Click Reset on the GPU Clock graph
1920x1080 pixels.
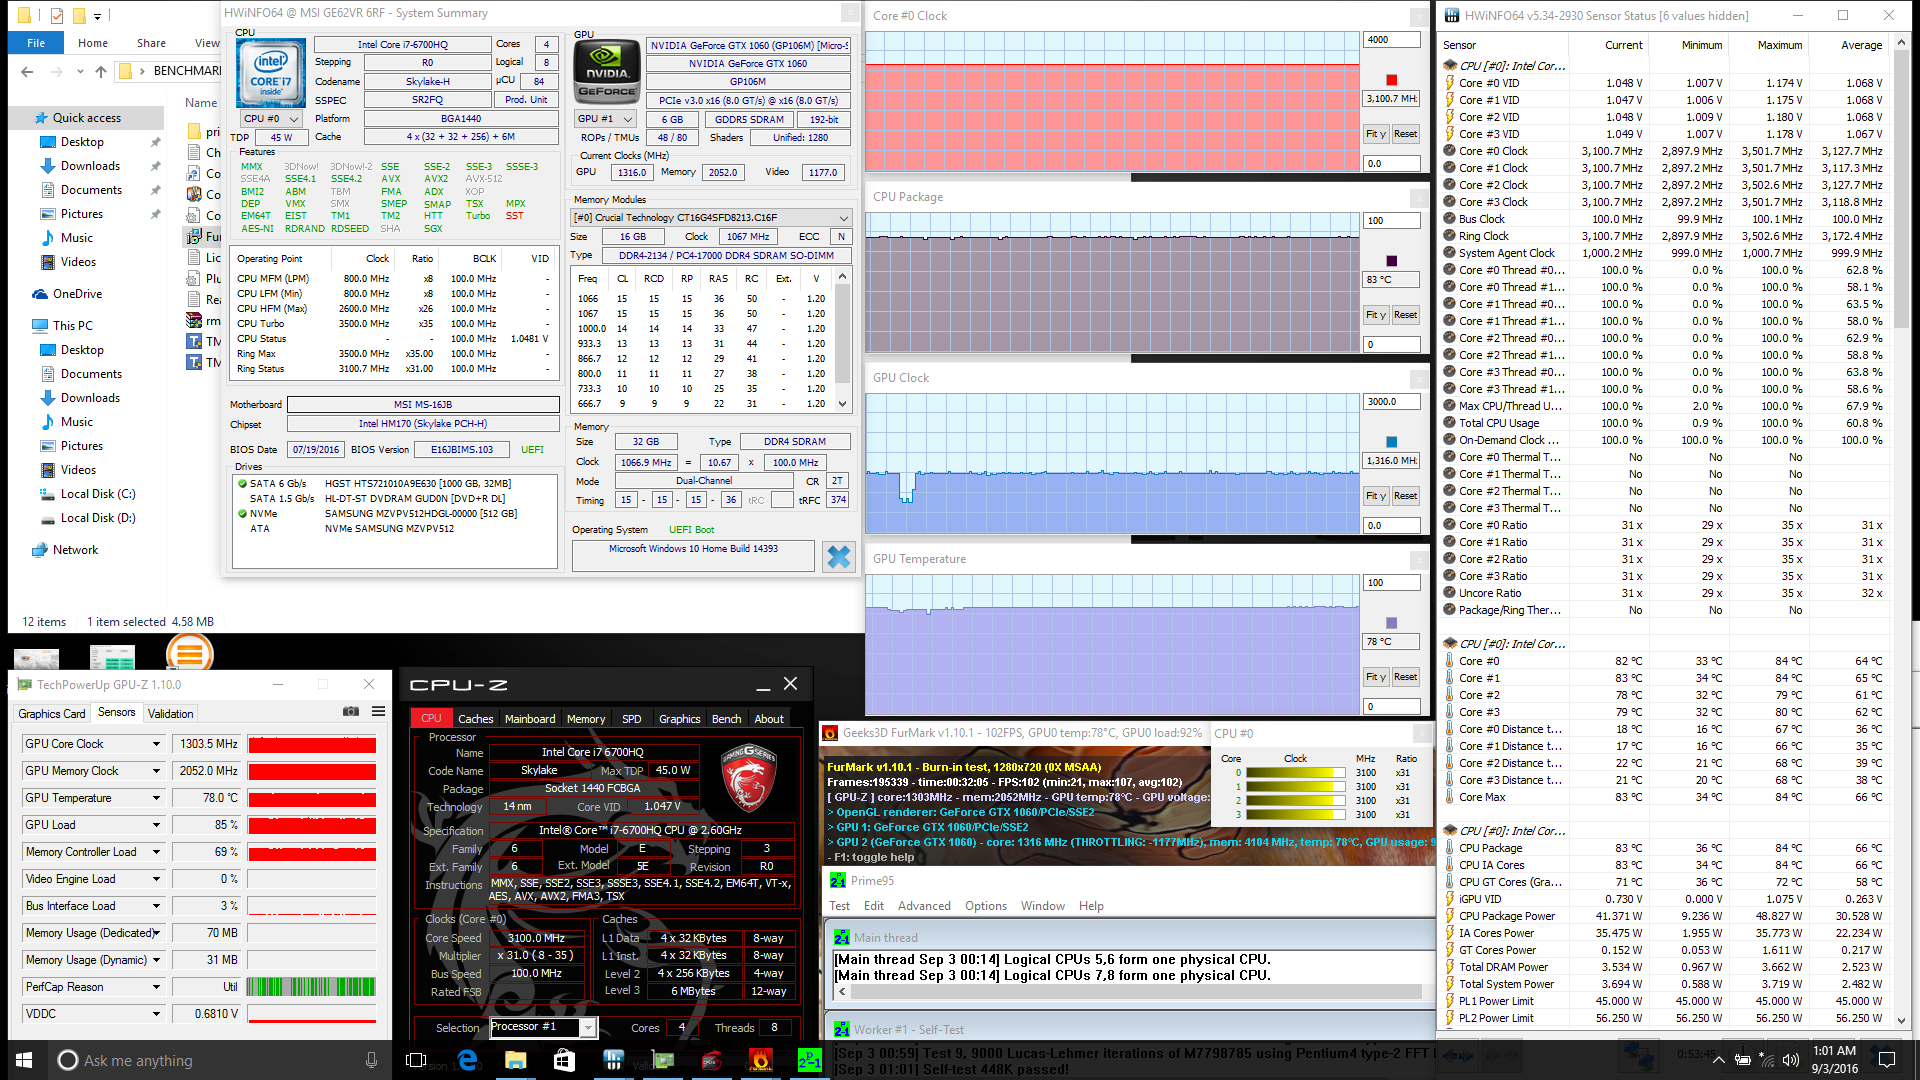(1406, 496)
